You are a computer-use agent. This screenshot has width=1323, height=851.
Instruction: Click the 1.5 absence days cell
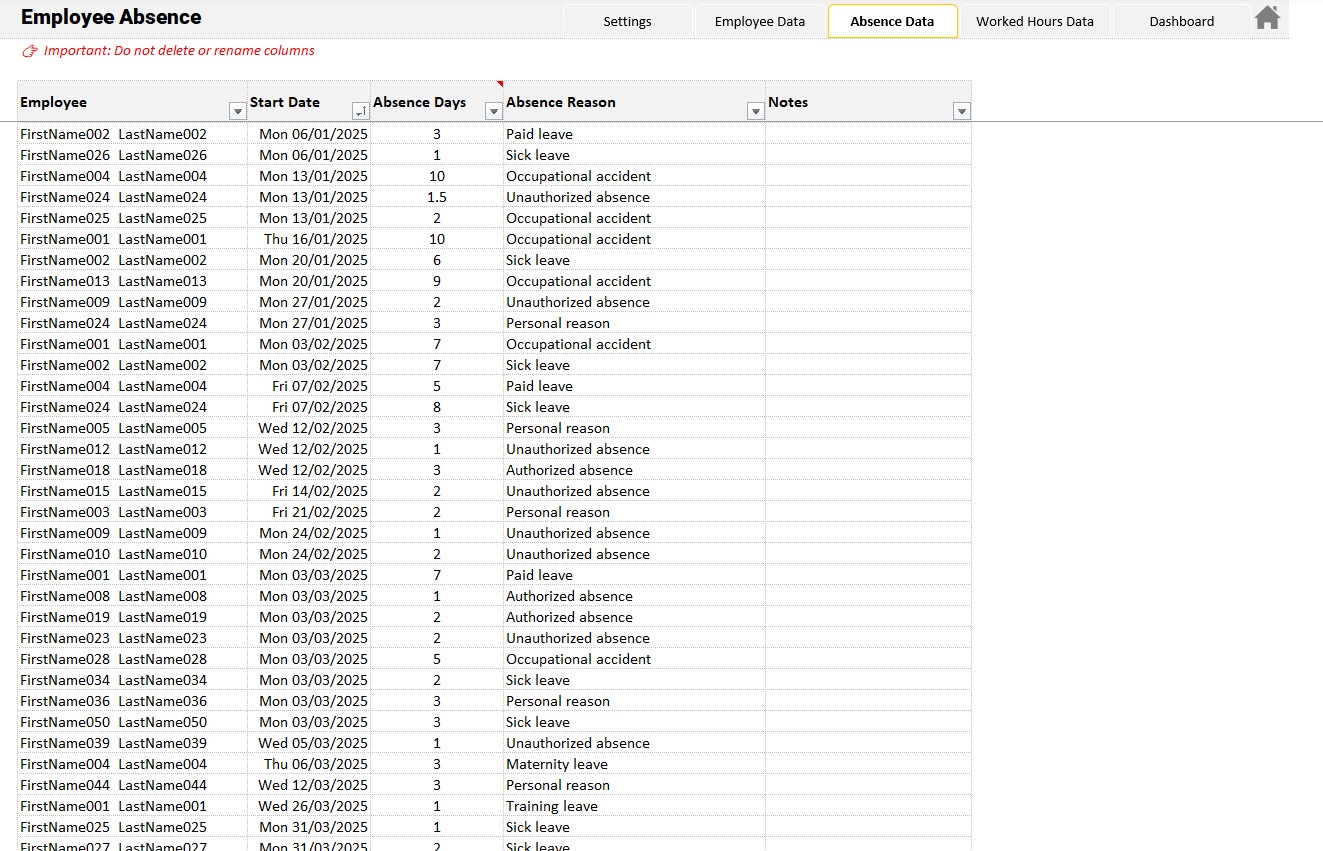[436, 197]
